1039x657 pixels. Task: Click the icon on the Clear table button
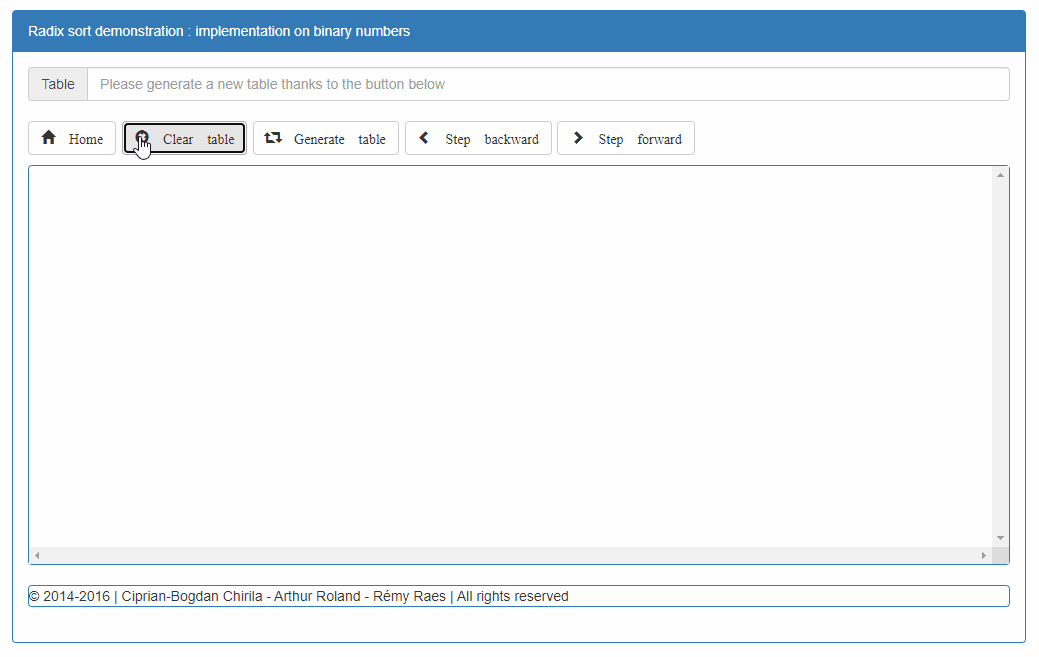(x=142, y=138)
